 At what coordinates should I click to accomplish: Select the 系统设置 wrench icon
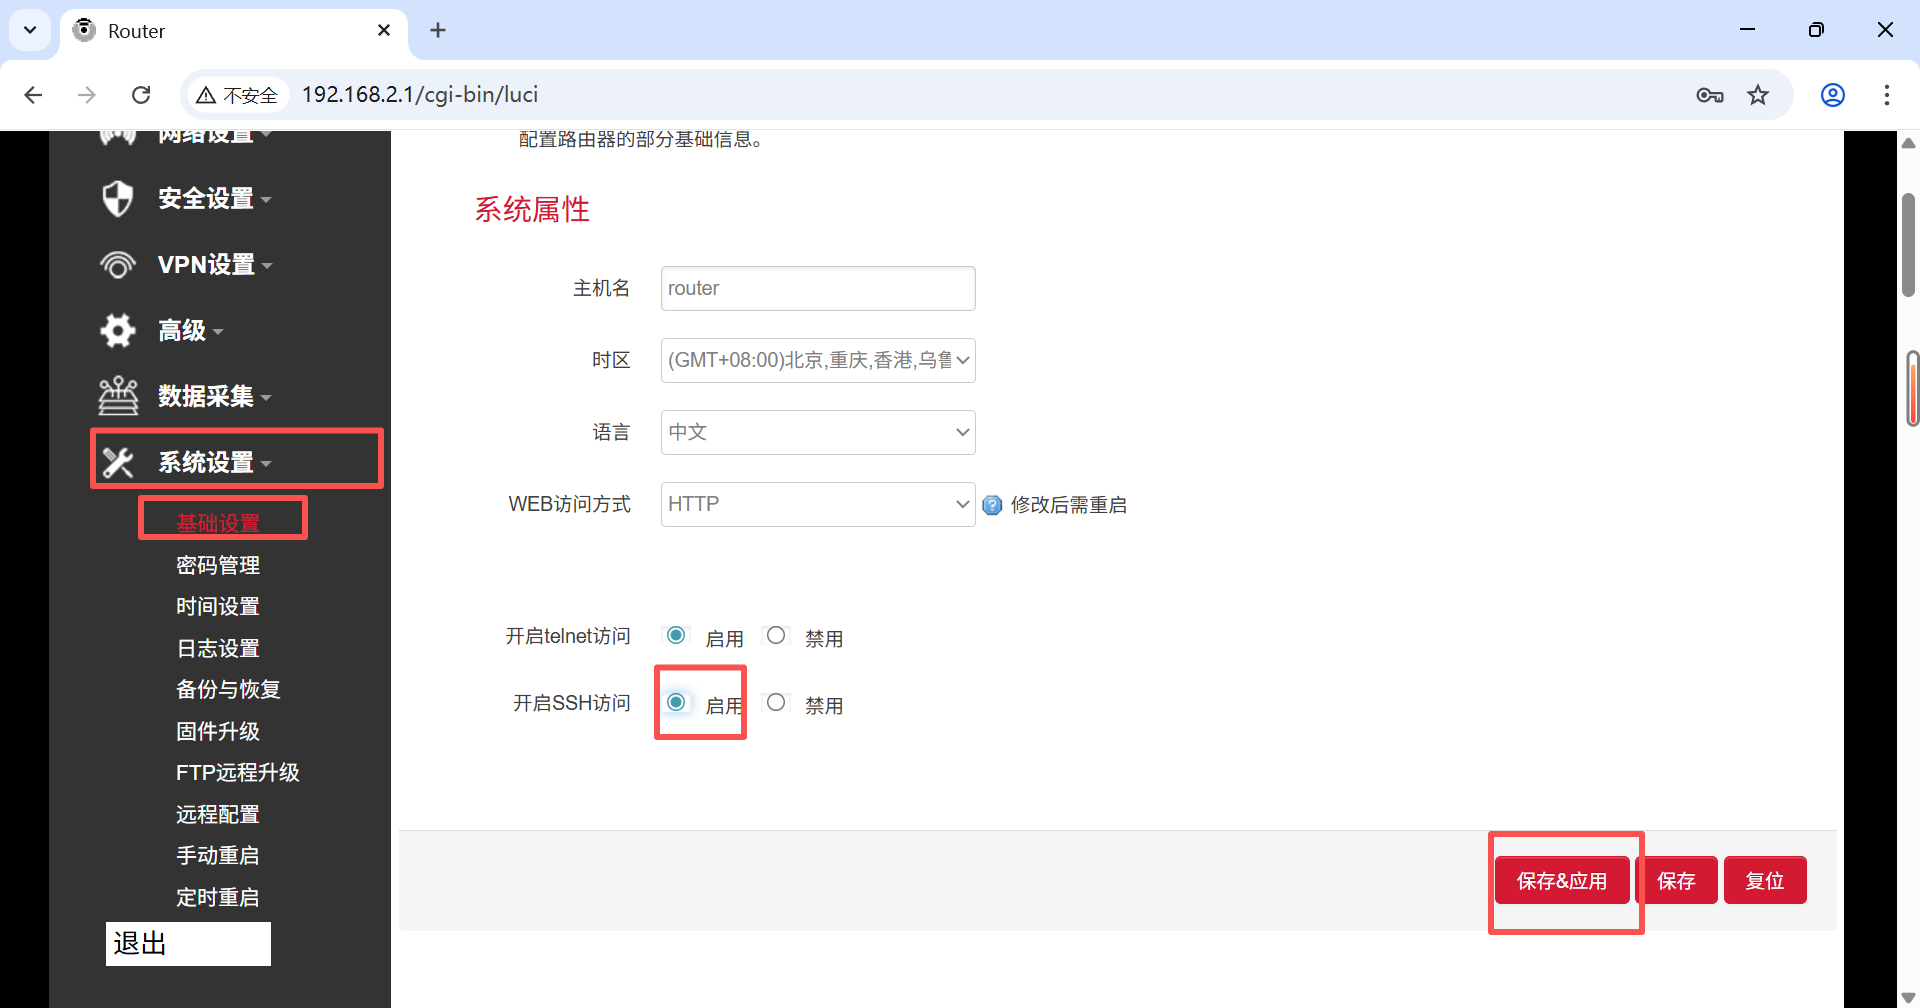pos(118,461)
